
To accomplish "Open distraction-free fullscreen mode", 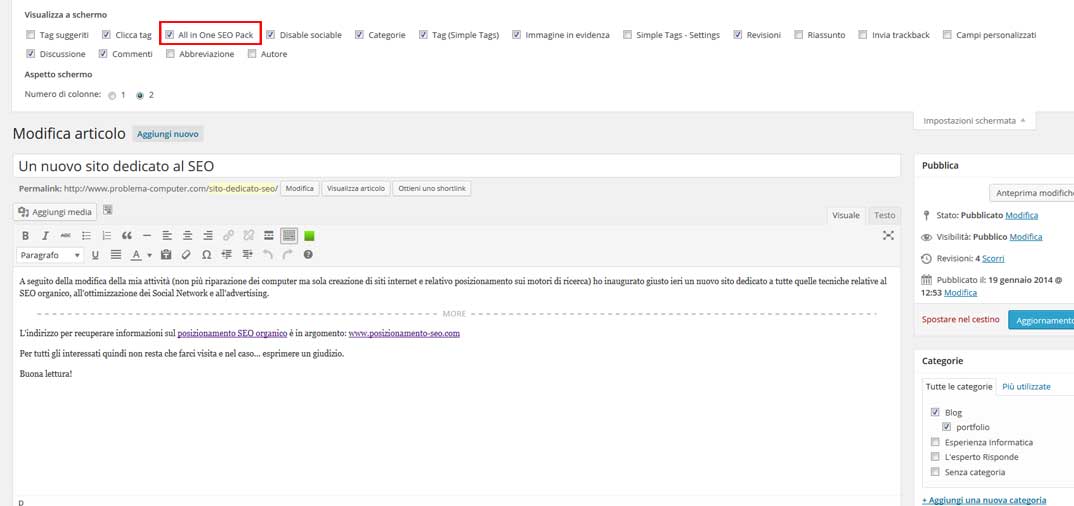I will [888, 236].
